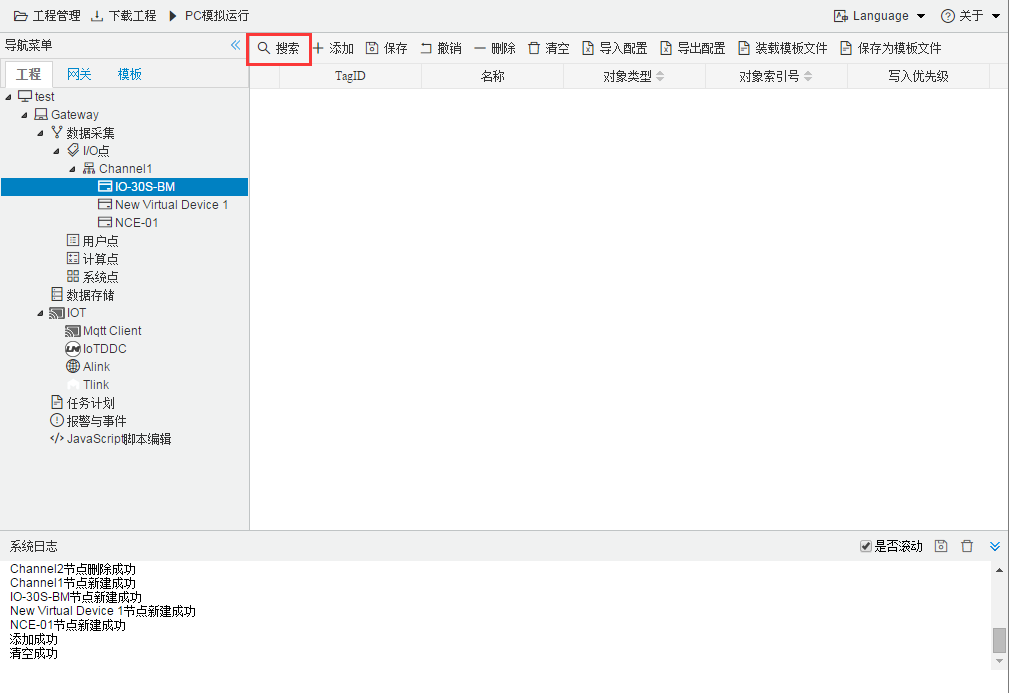This screenshot has width=1009, height=693.
Task: Switch to the 模板 tab
Action: [x=129, y=75]
